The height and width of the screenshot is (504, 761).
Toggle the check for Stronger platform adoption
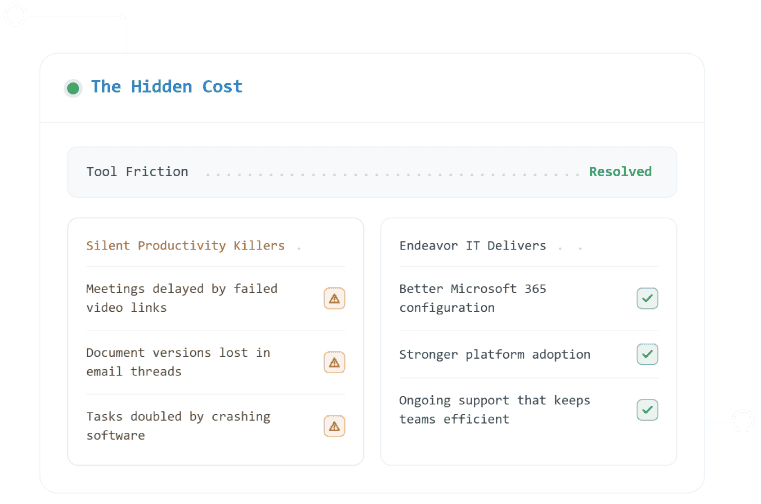[x=647, y=354]
